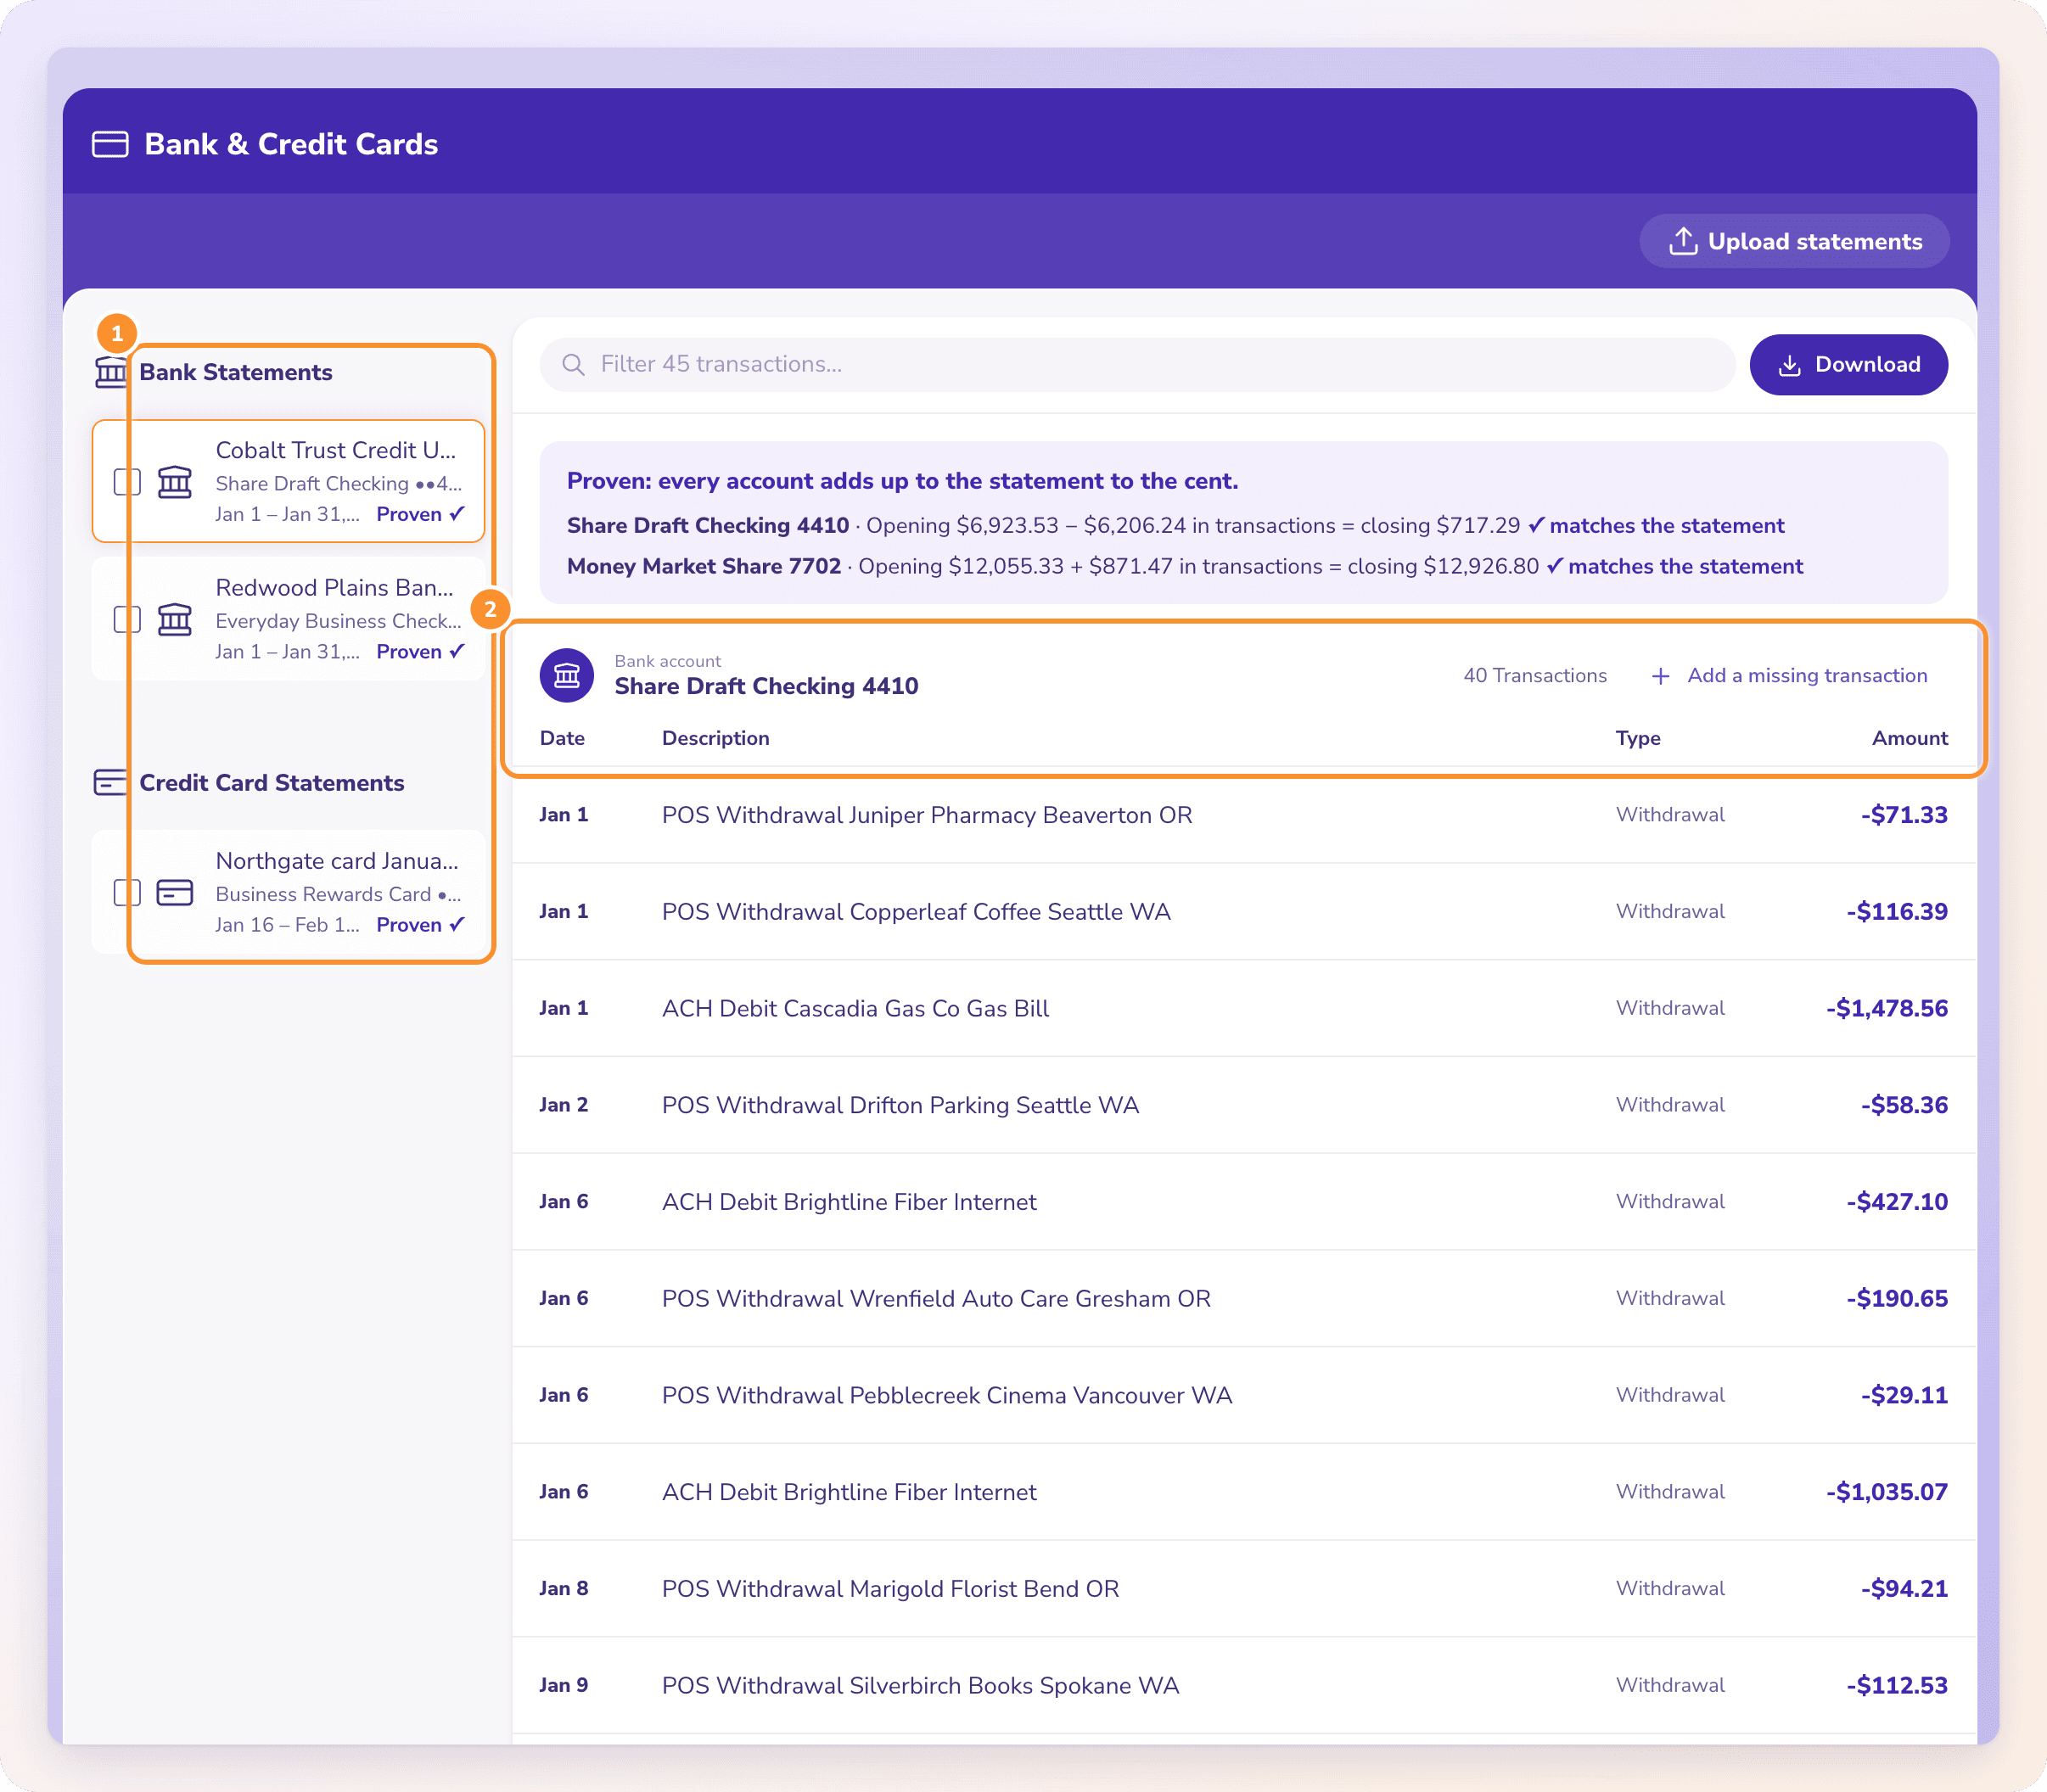Click the magnifier icon in the filter box
Screen dimensions: 2047x1792
click(573, 365)
